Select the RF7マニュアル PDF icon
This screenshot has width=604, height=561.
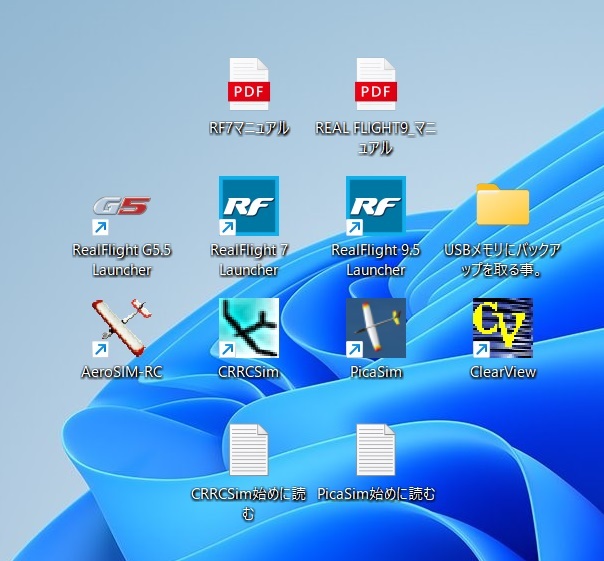249,84
